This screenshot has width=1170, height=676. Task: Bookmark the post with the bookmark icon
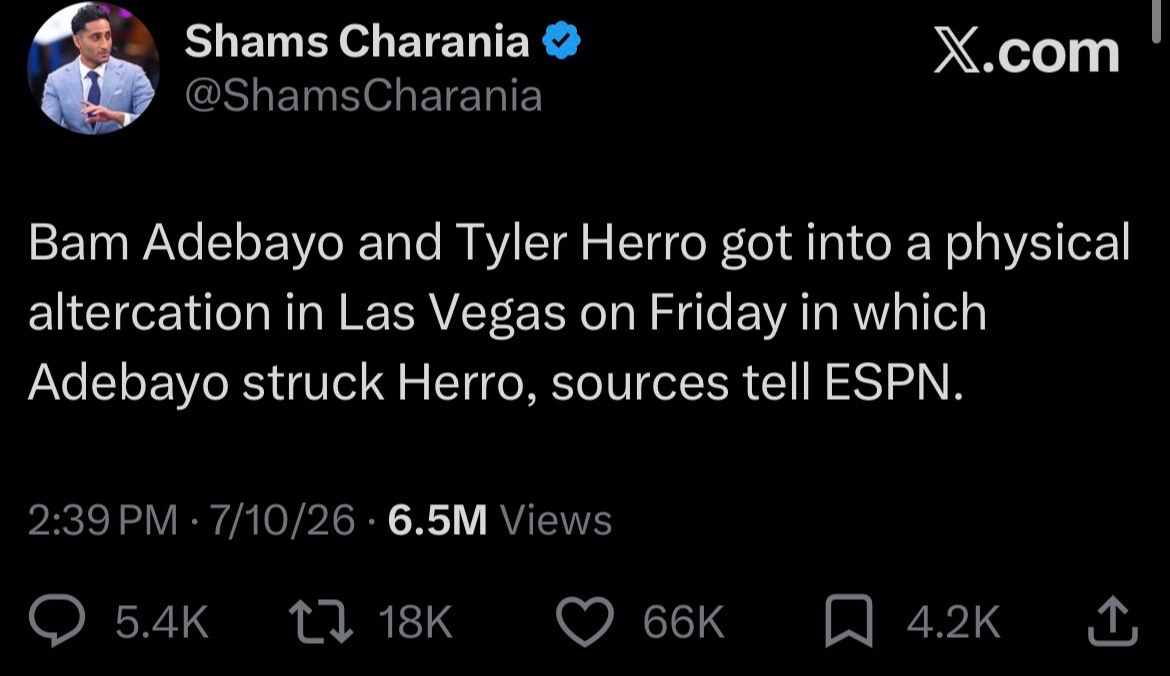[x=849, y=621]
